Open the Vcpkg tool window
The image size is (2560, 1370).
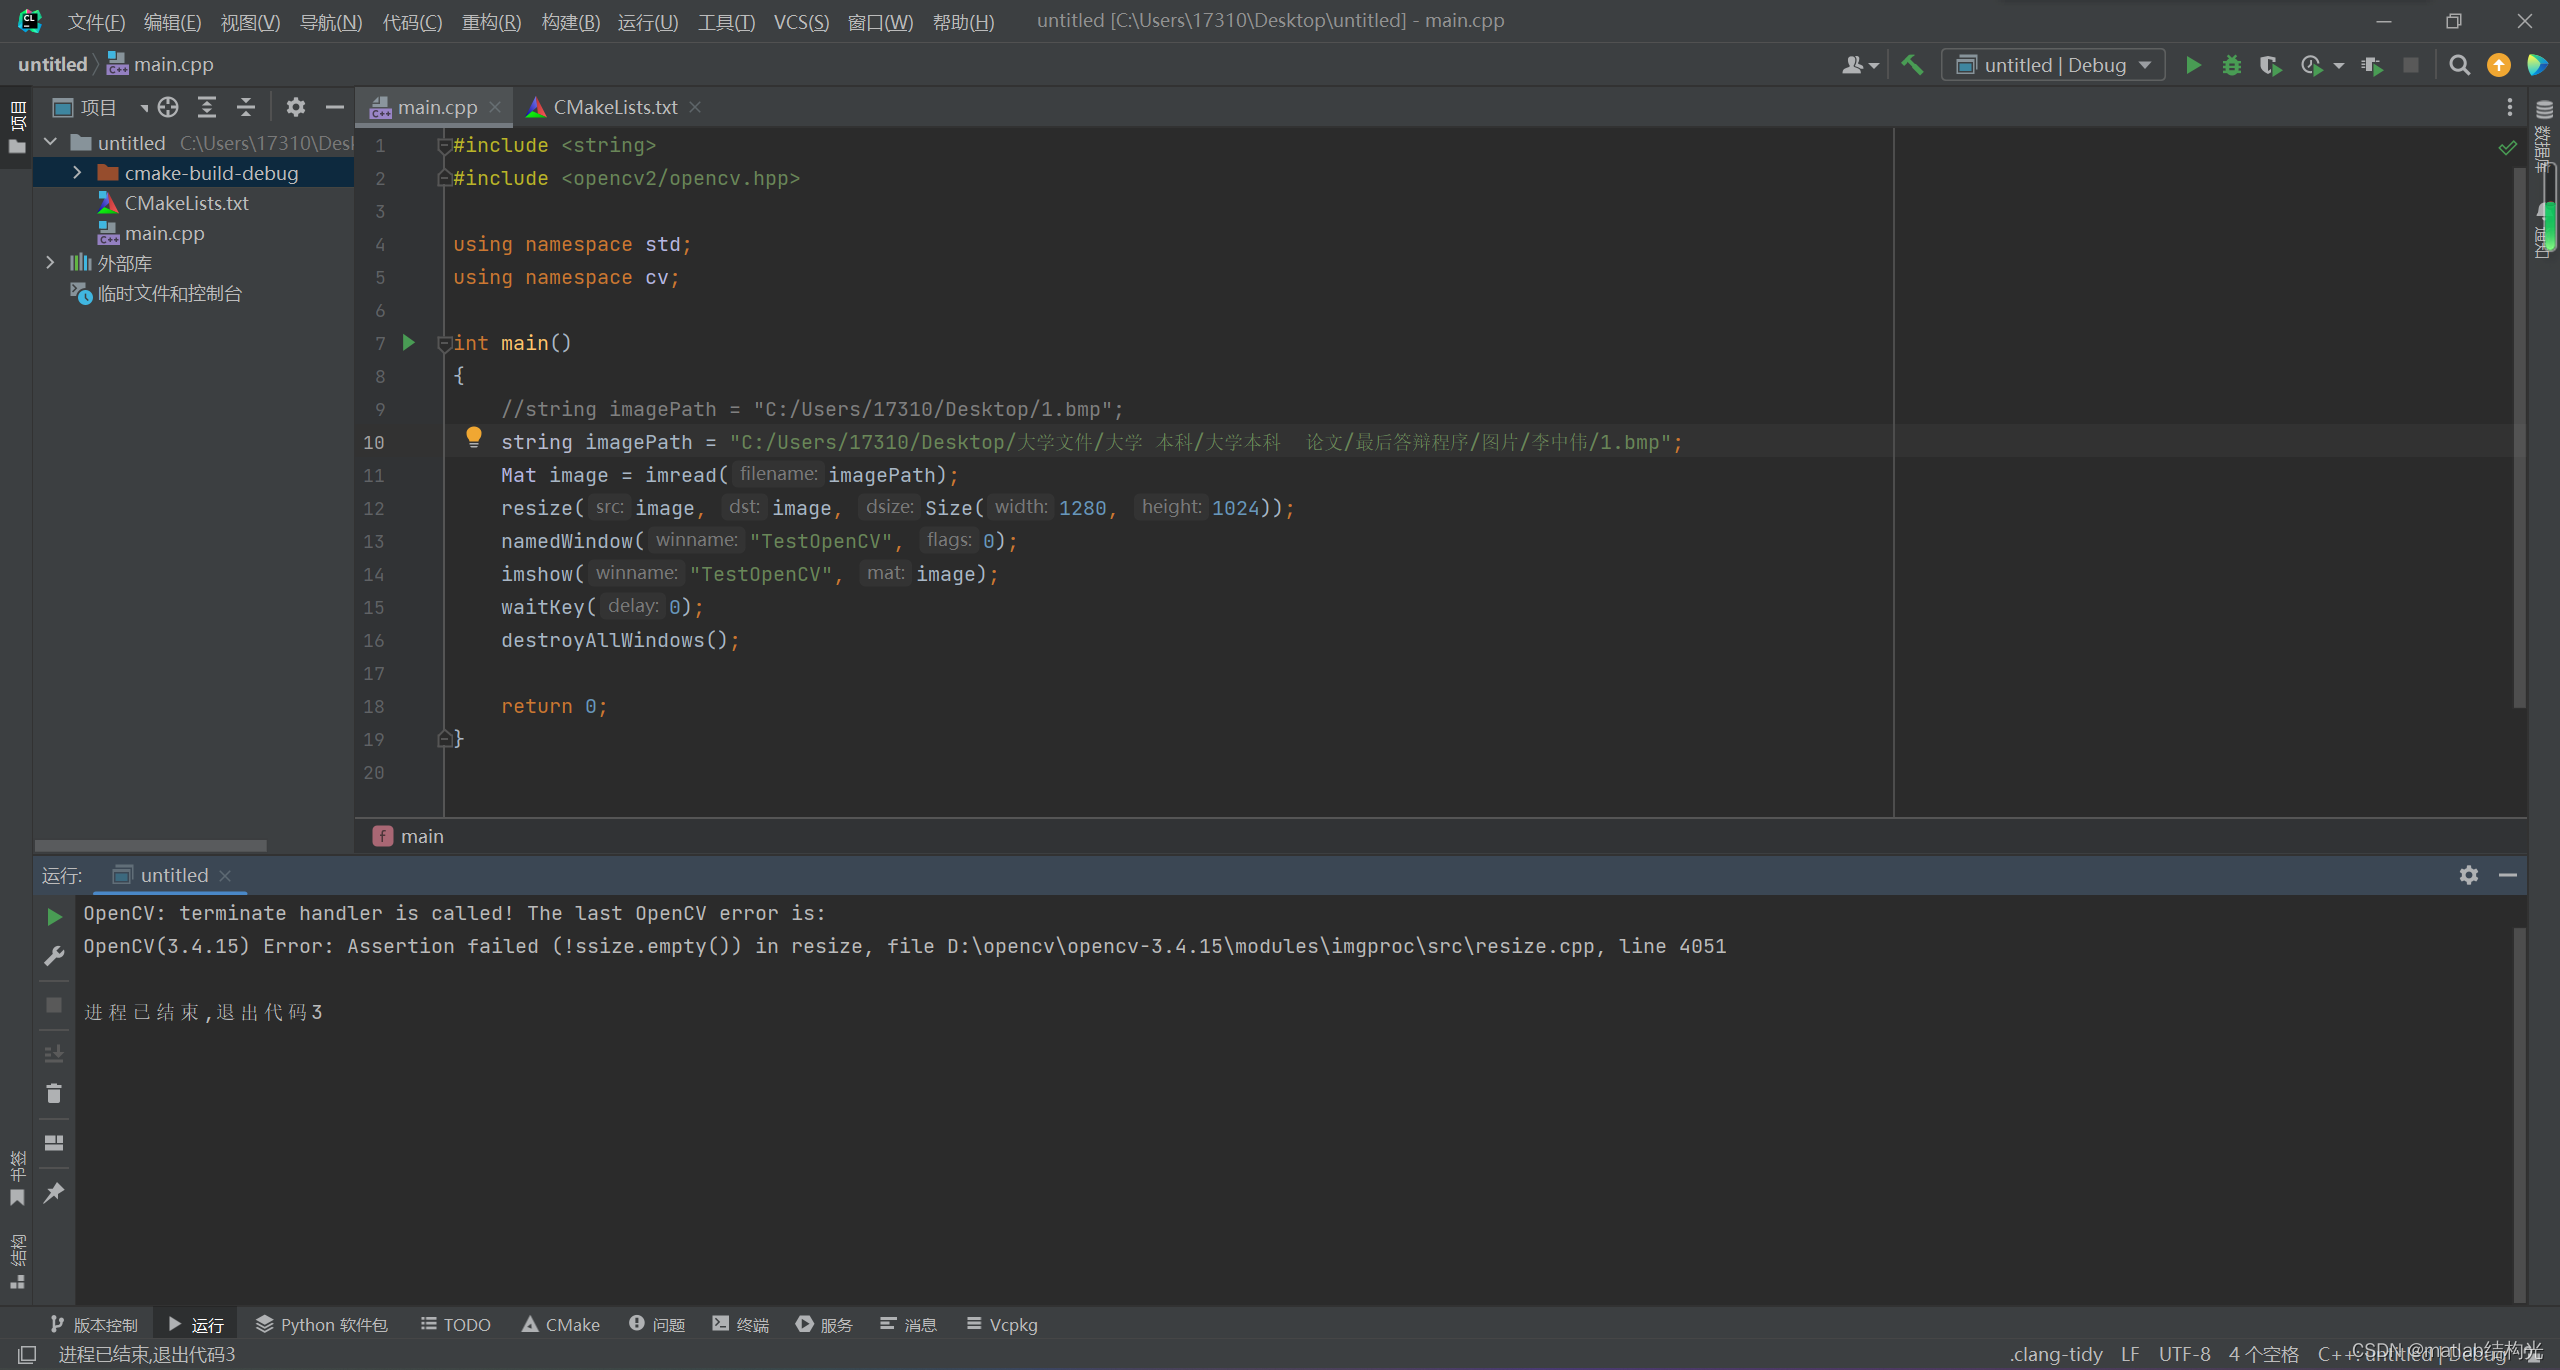tap(1002, 1324)
